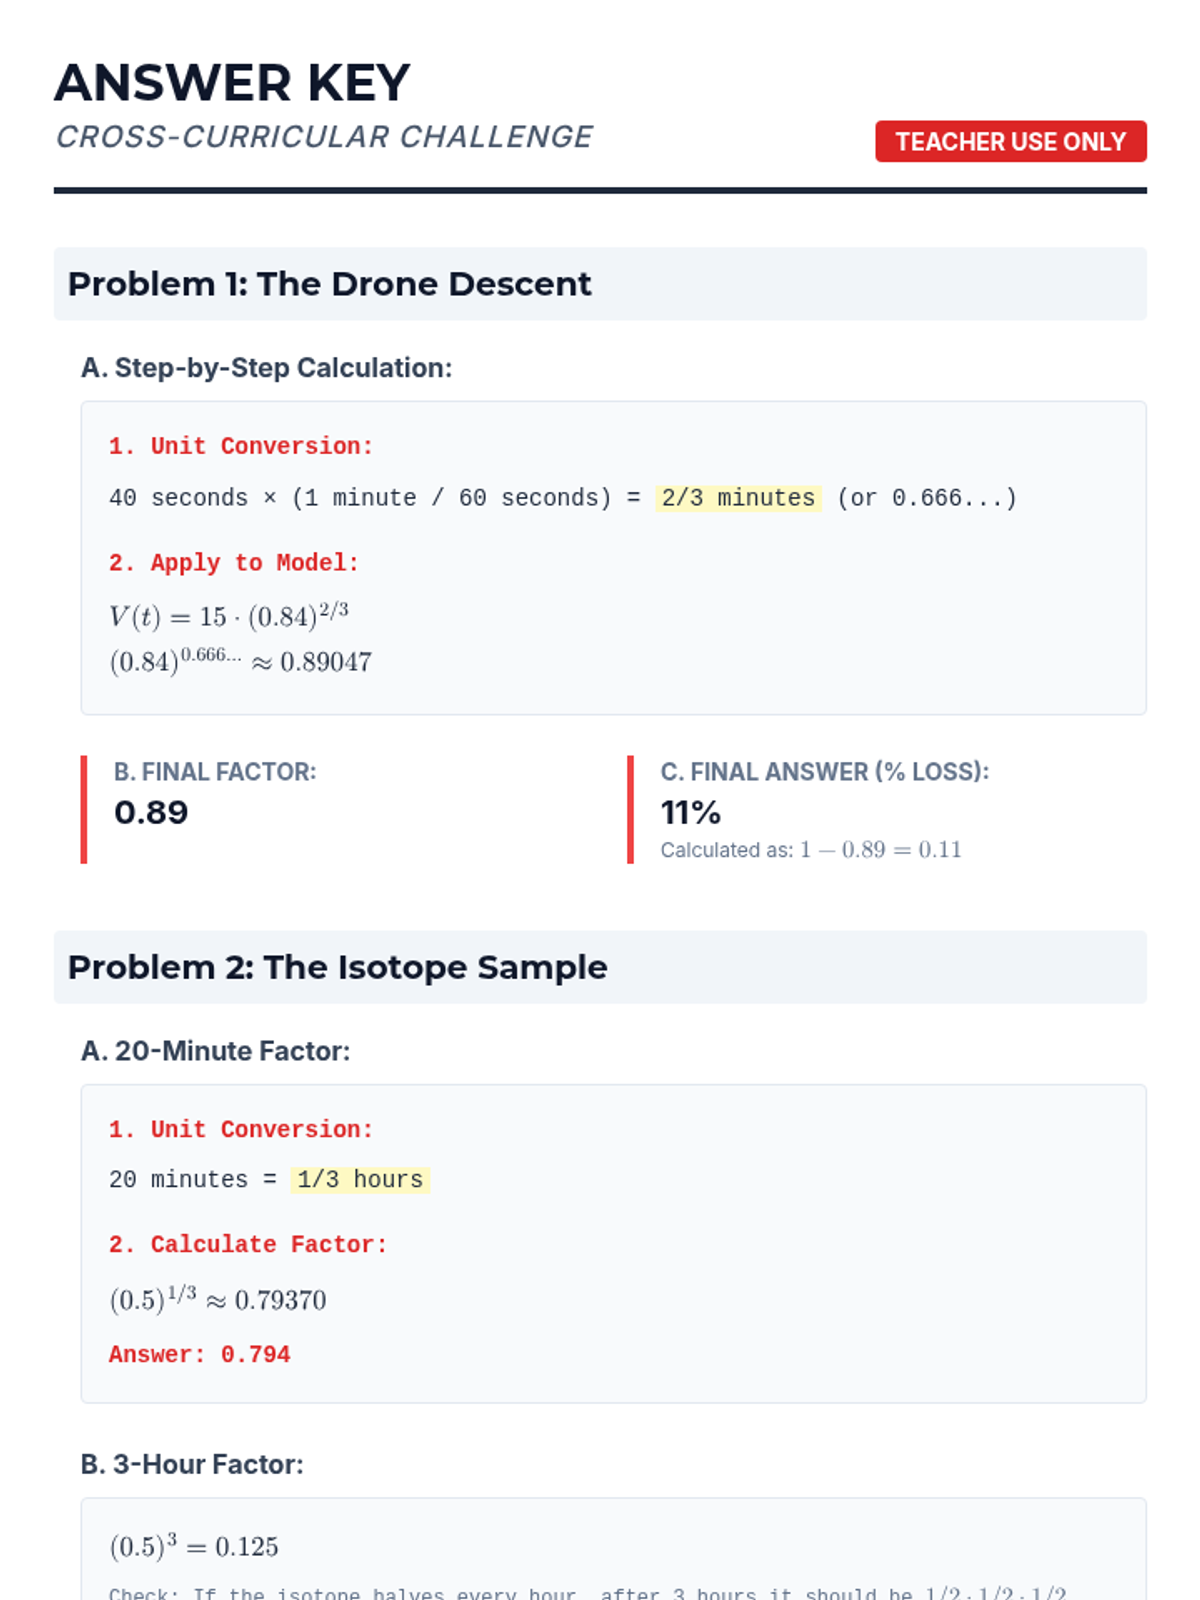
Task: Select the Problem 1: The Drone Descent heading
Action: pos(329,284)
